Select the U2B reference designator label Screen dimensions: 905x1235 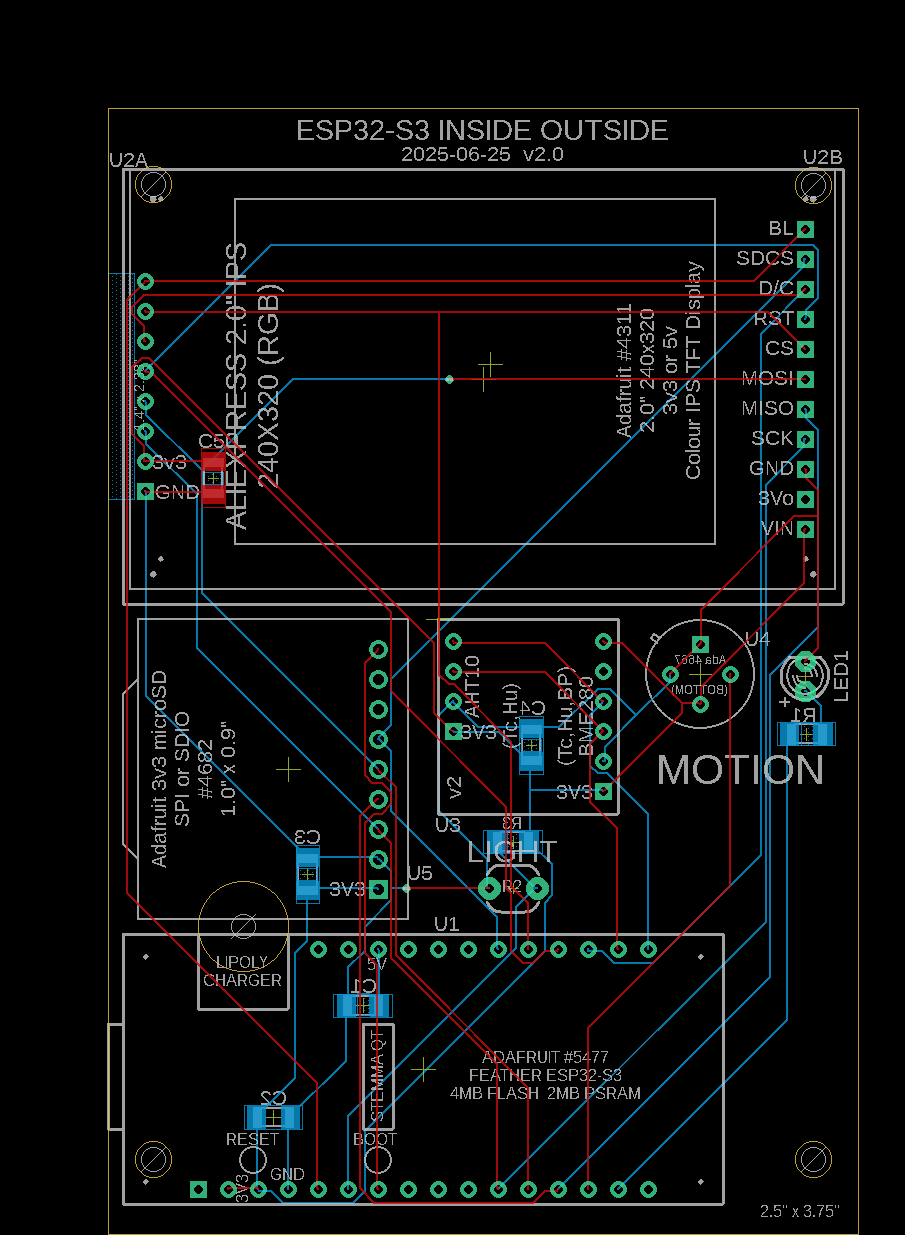(x=822, y=157)
